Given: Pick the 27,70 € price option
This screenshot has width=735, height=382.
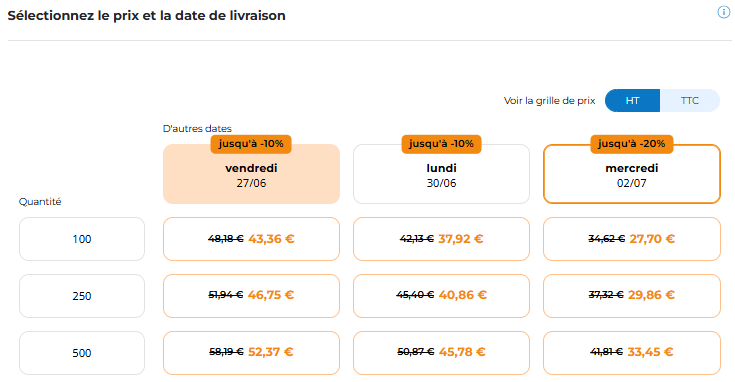Looking at the screenshot, I should point(631,239).
